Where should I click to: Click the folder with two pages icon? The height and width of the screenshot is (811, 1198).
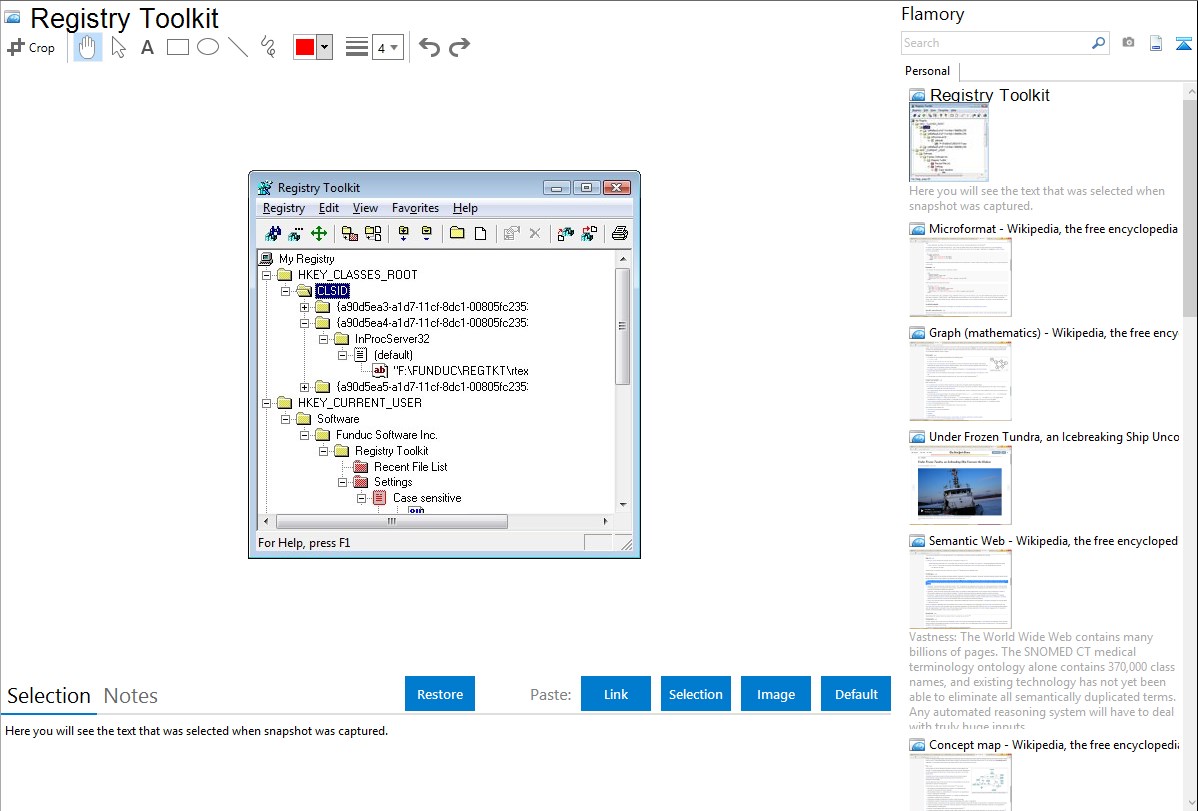373,234
